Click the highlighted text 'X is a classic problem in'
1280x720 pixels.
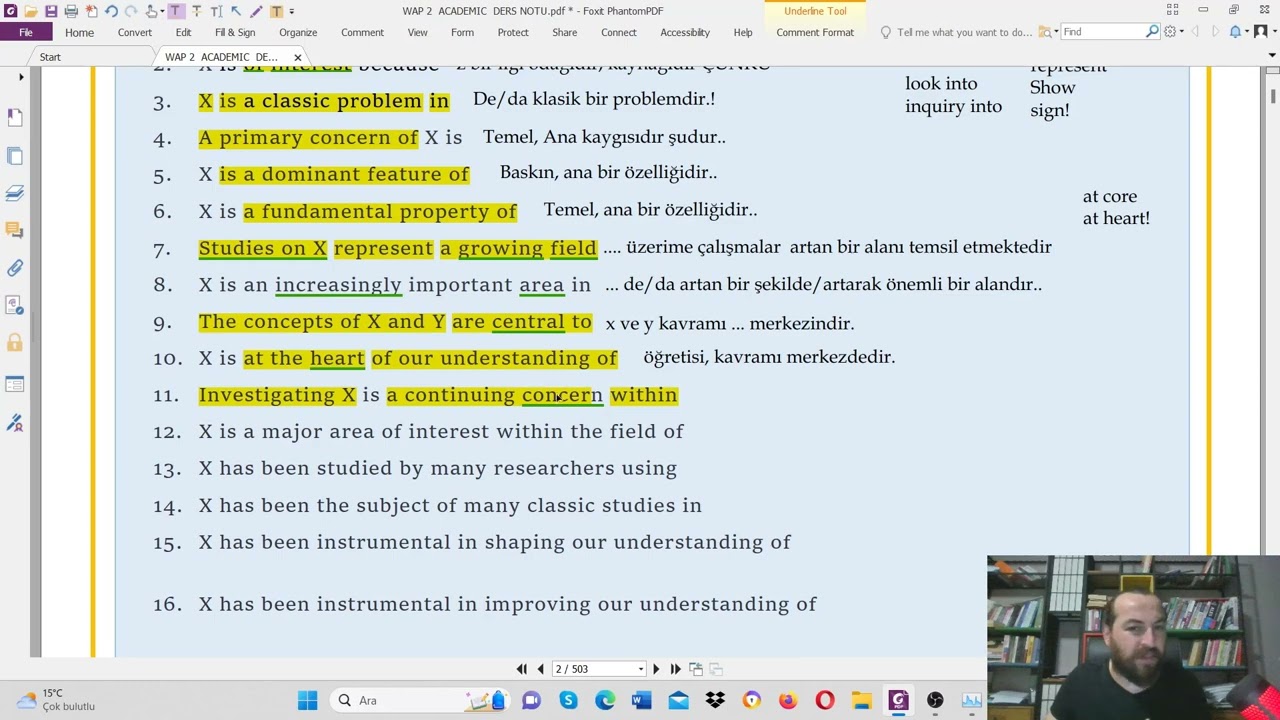(x=324, y=101)
